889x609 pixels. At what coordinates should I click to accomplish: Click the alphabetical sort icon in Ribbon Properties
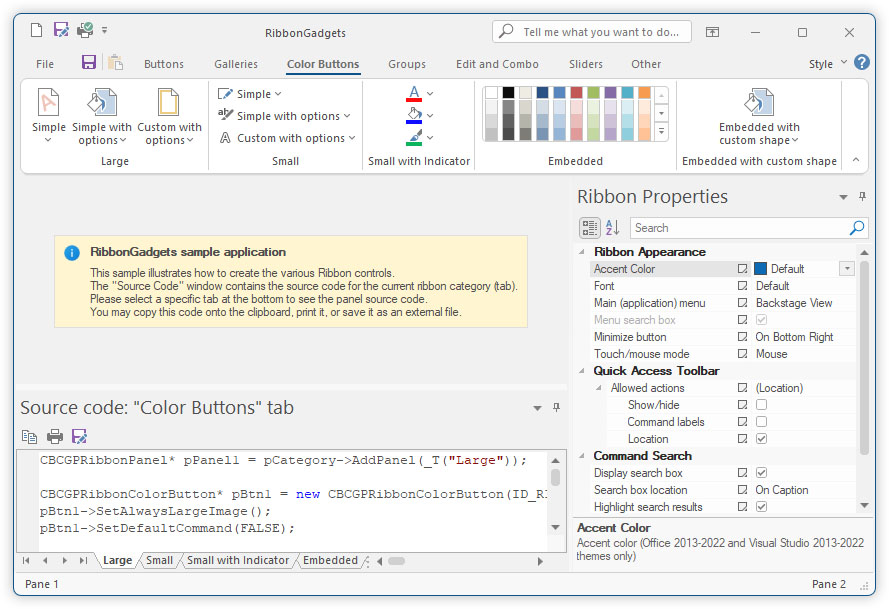(613, 228)
